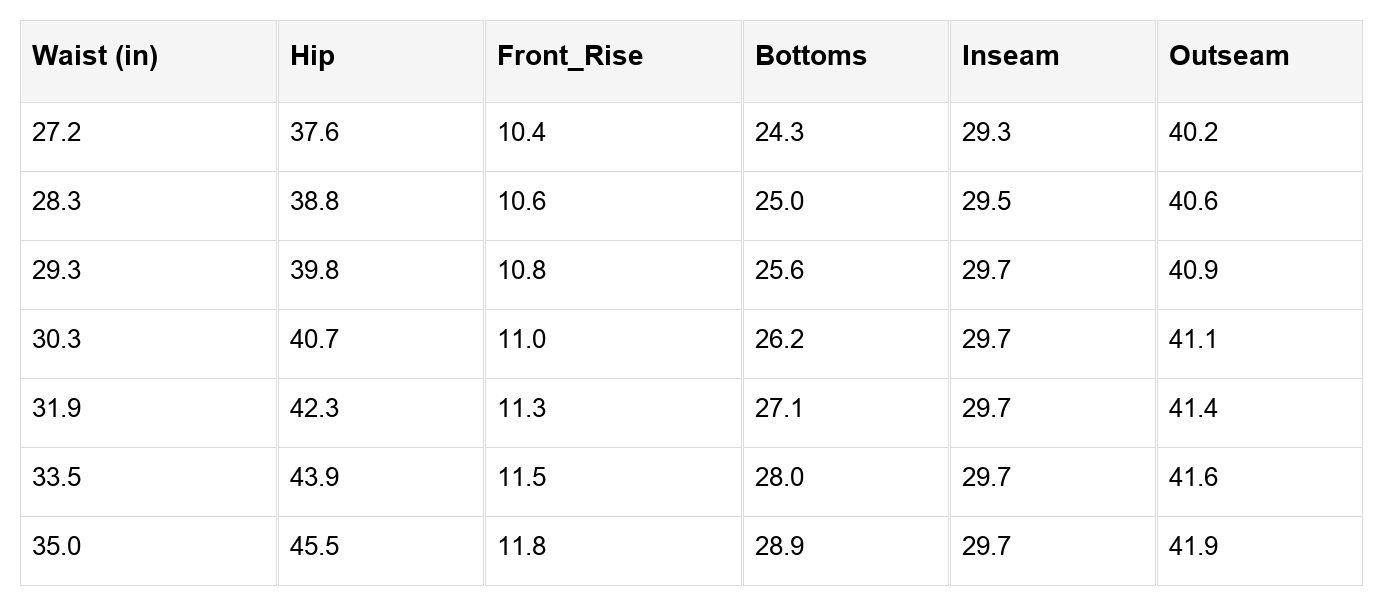Select the Outseam value 40.2
The image size is (1382, 605).
tap(1193, 133)
